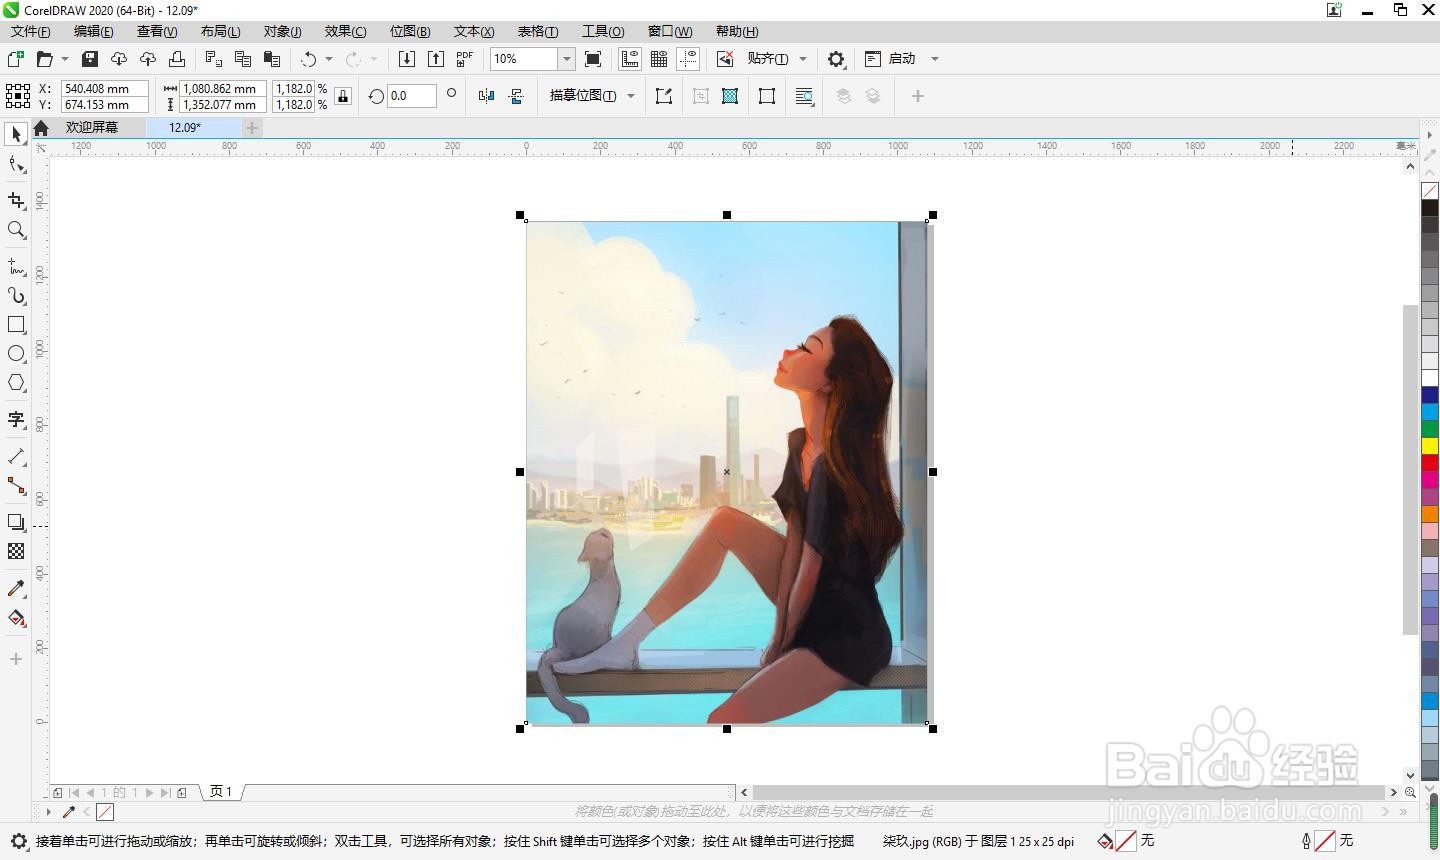
Task: Click the black color swatch in palette
Action: tap(1430, 208)
